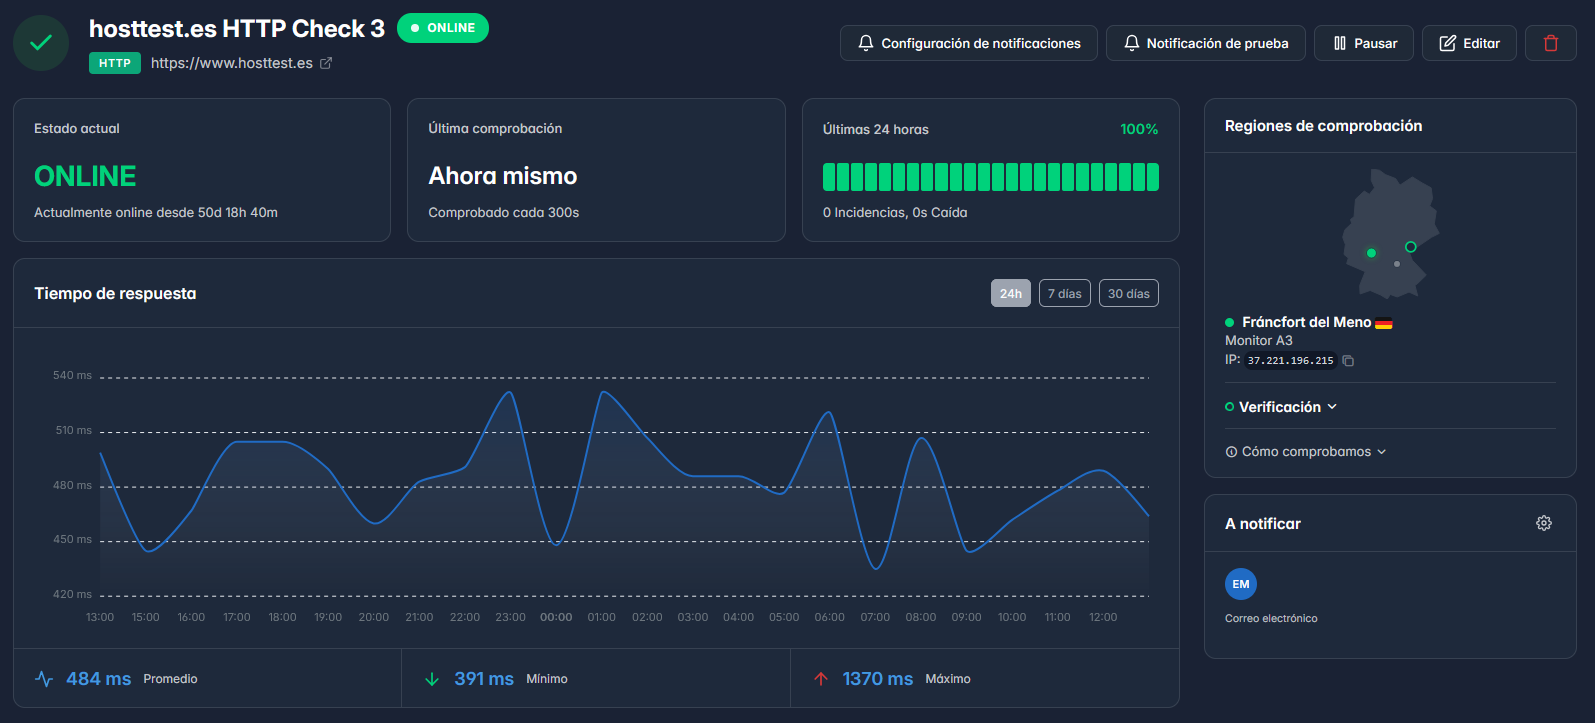Click the 12:00 time axis label
Viewport: 1595px width, 723px height.
point(1103,617)
